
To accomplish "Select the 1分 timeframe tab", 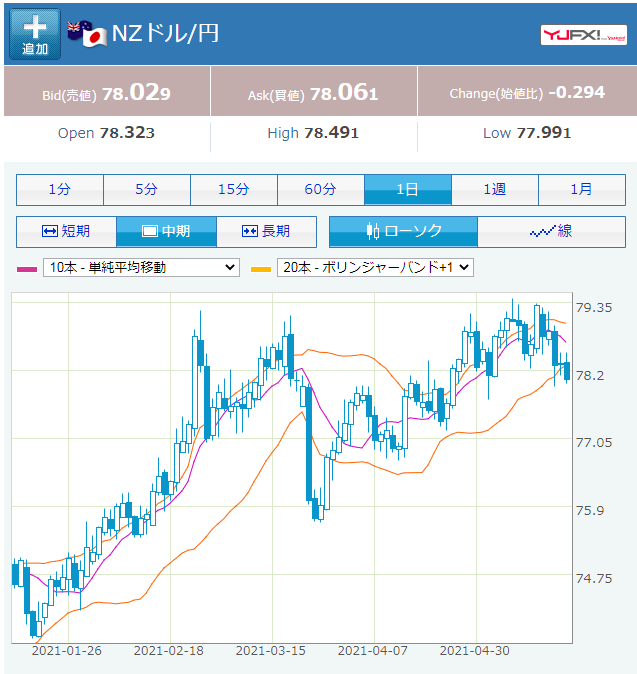I will 60,190.
